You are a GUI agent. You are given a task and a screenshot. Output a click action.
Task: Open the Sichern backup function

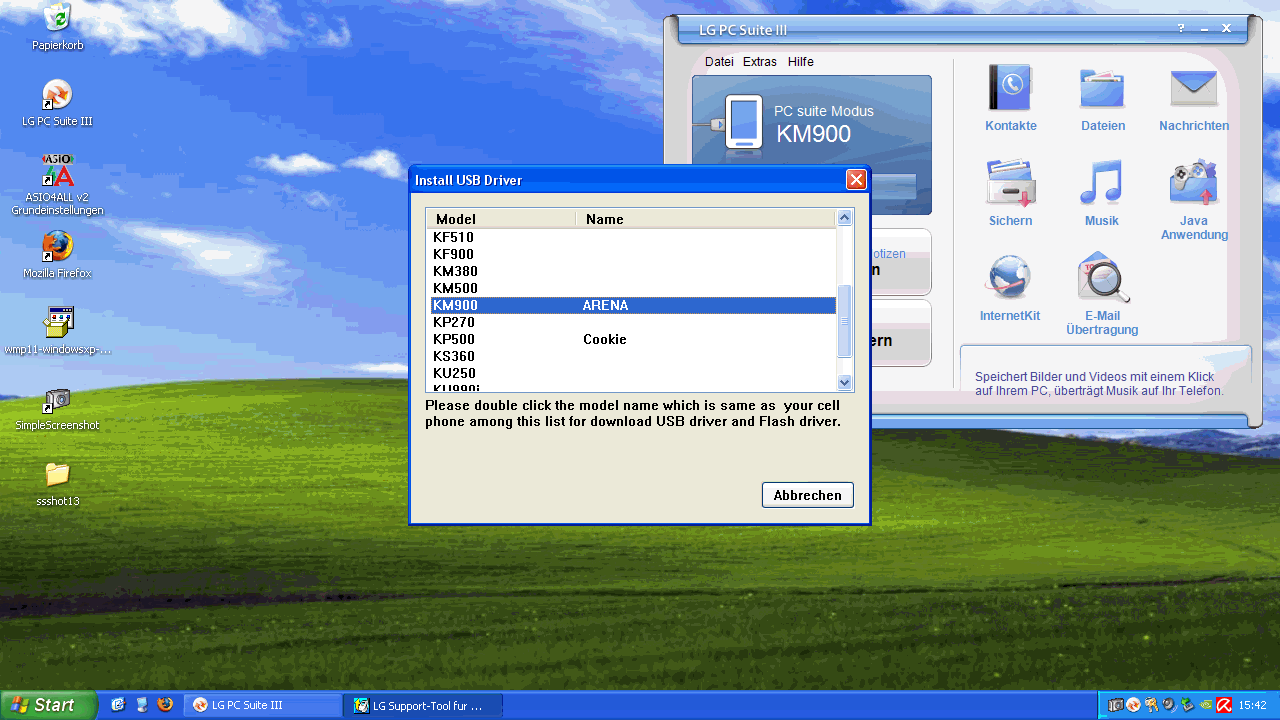pyautogui.click(x=1010, y=193)
